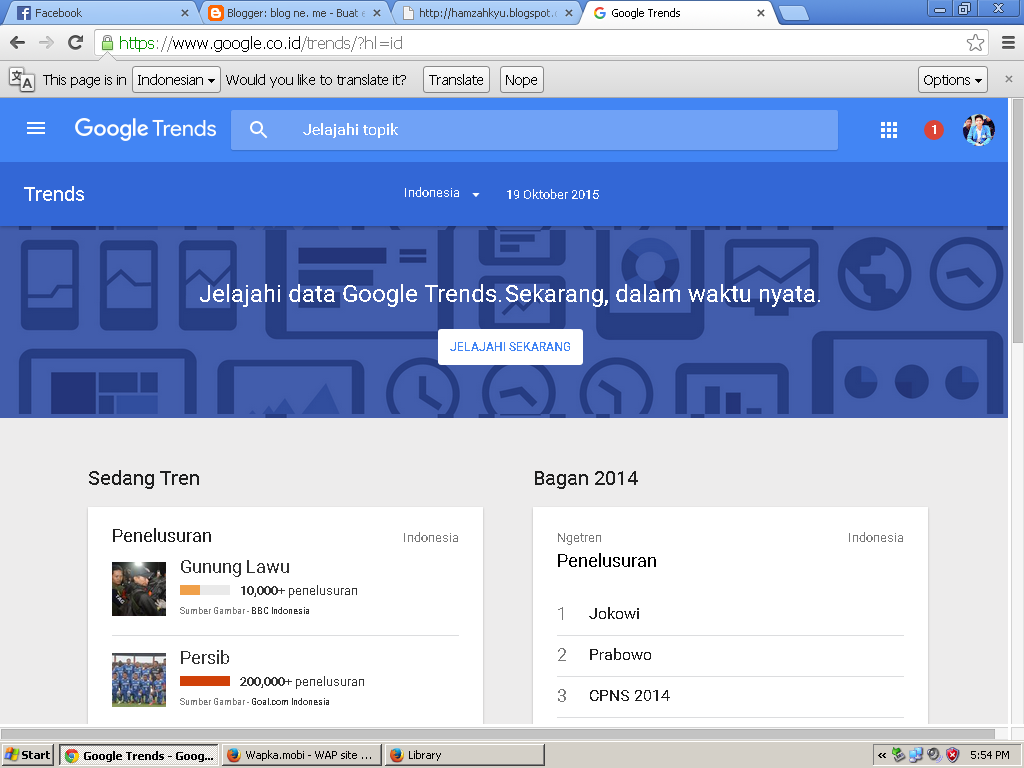Go back with the browser back arrow
This screenshot has width=1024, height=768.
(18, 43)
